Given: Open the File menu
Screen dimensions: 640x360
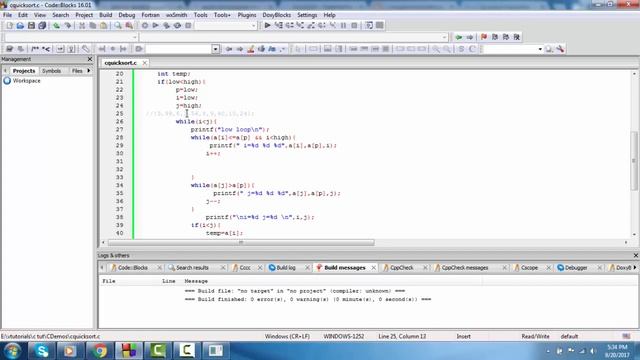Looking at the screenshot, I should (x=7, y=15).
